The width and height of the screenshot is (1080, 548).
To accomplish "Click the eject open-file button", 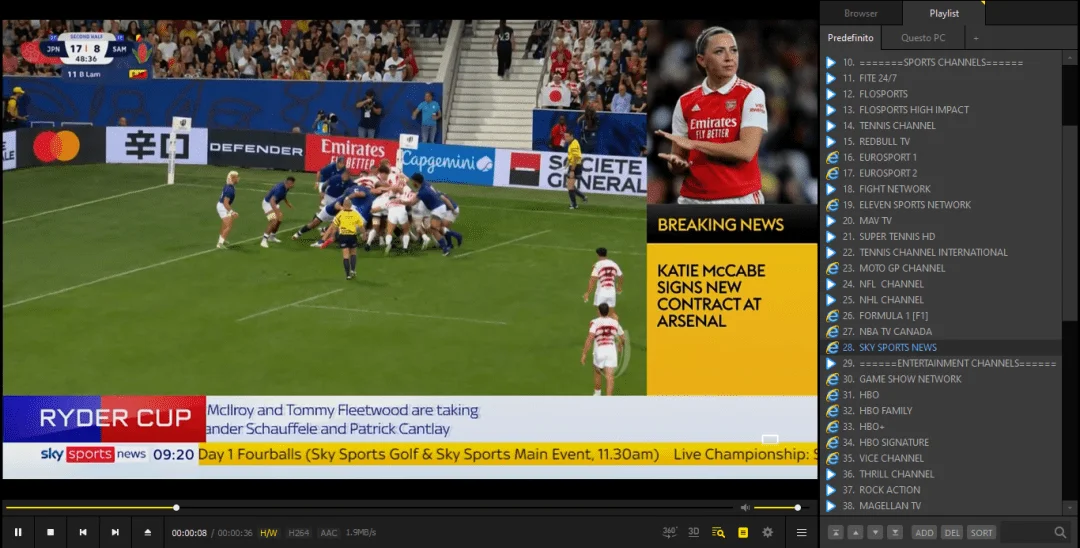I will point(147,532).
